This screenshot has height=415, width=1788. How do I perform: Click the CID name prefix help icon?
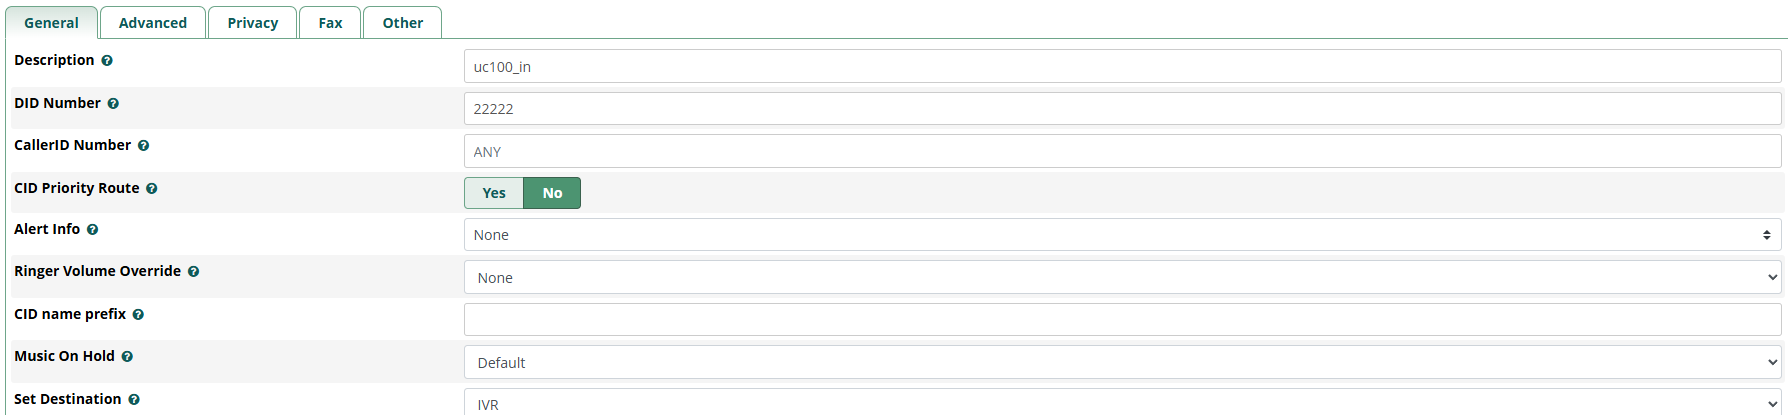click(x=139, y=315)
